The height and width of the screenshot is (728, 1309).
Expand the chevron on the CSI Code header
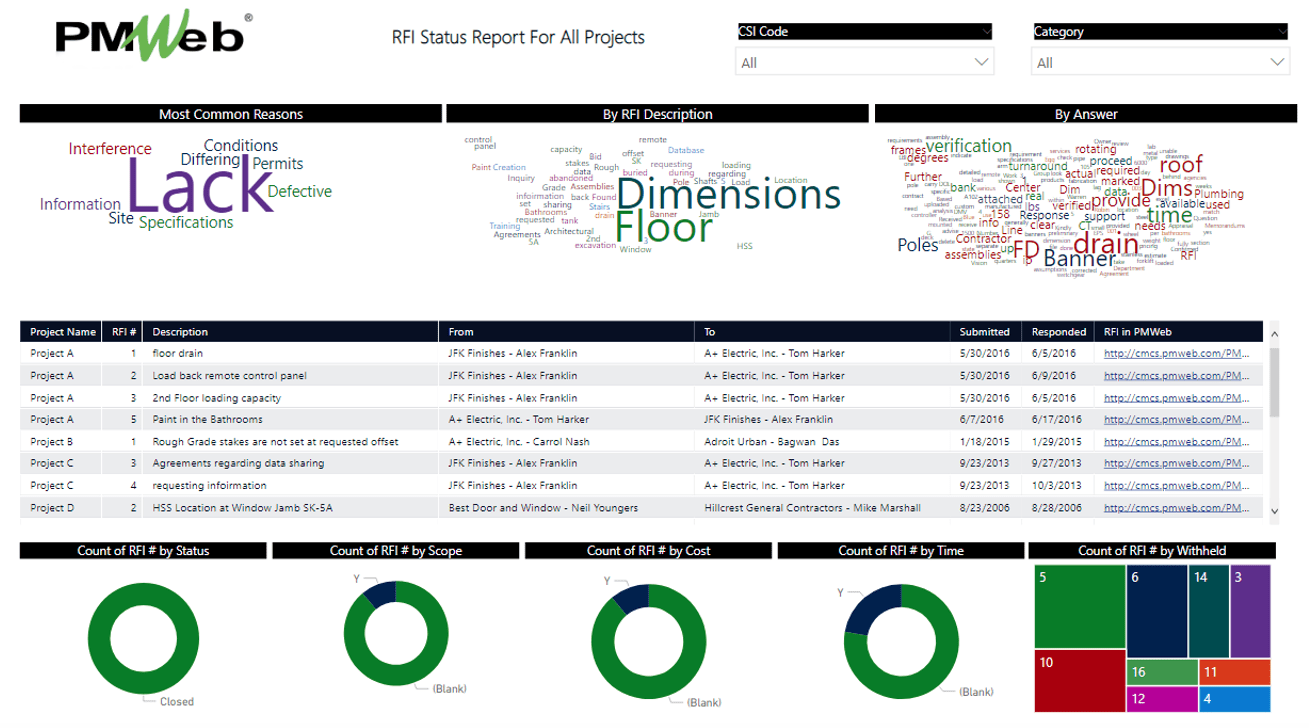986,31
